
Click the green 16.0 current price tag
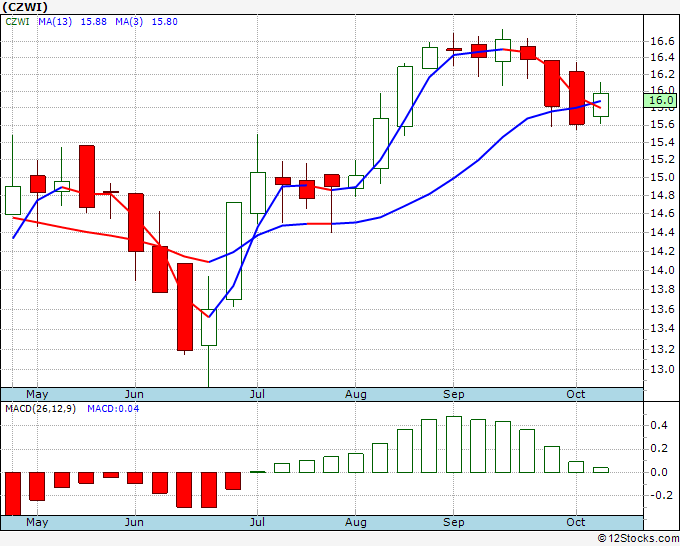coord(660,101)
